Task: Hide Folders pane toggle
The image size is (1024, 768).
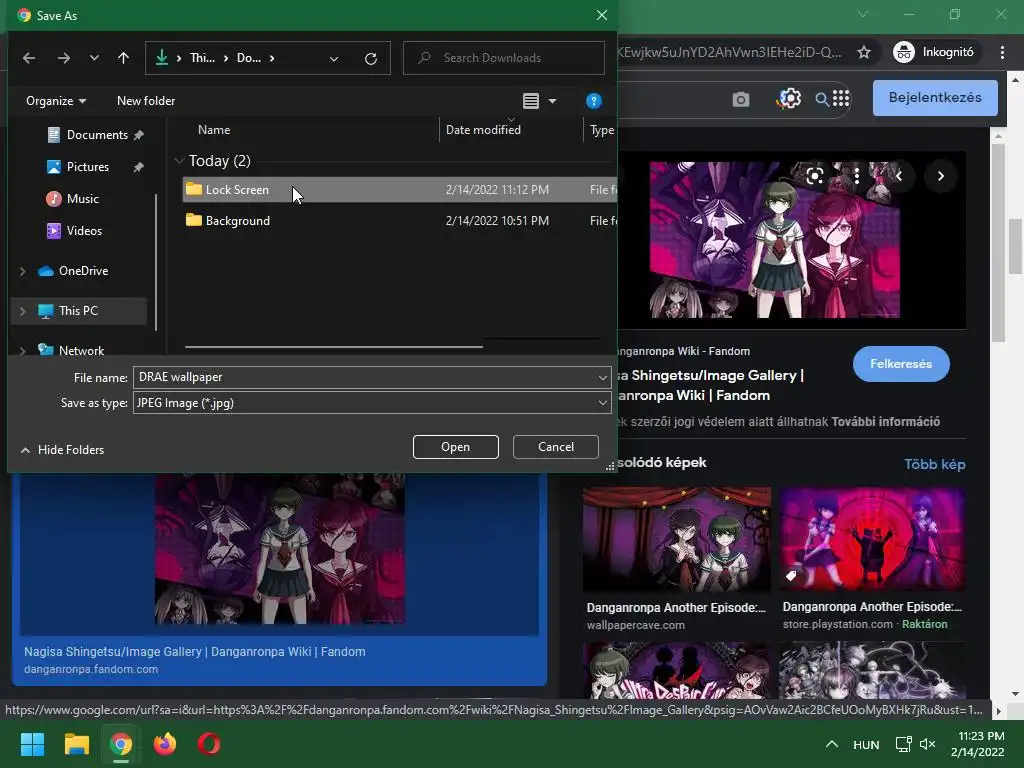Action: 62,449
